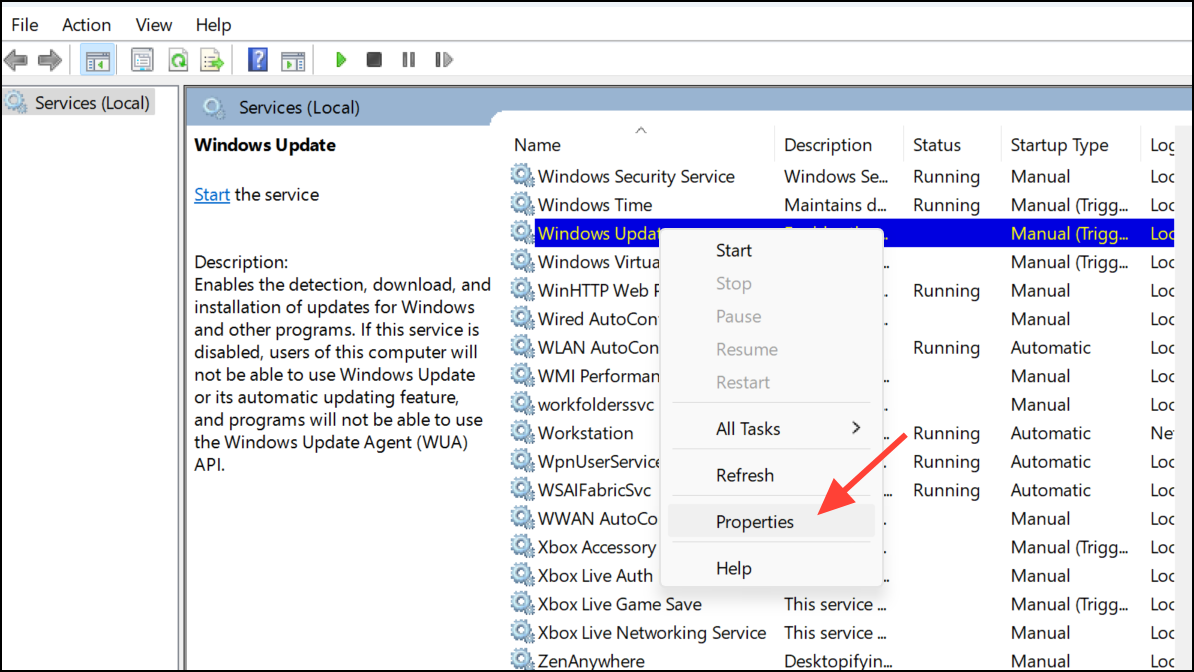
Task: Toggle the Show/Hide Console Tree icon
Action: (97, 59)
